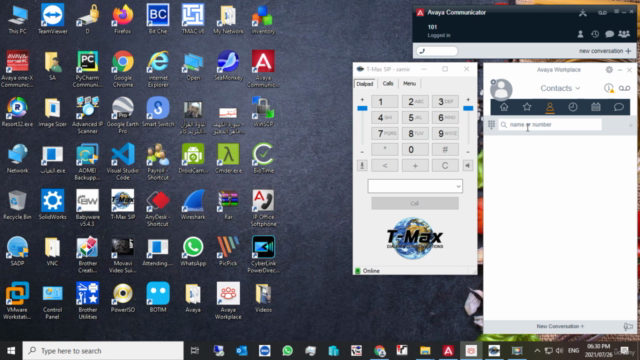640x360 pixels.
Task: Open the Windows Start menu
Action: [11, 351]
